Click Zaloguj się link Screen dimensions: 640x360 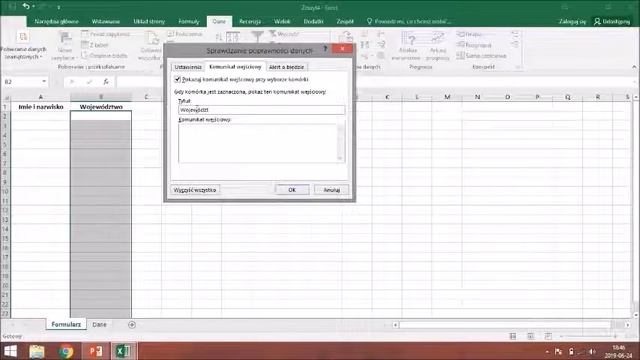(572, 21)
